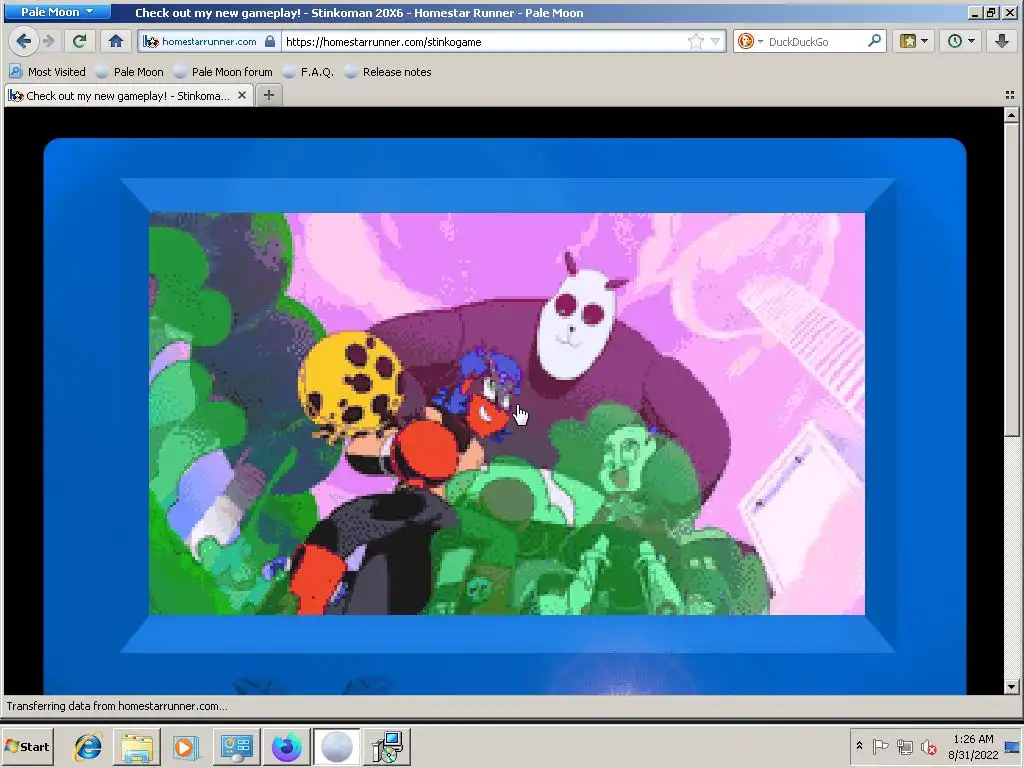Open the Control Panel taskbar icon
1024x768 pixels.
236,746
